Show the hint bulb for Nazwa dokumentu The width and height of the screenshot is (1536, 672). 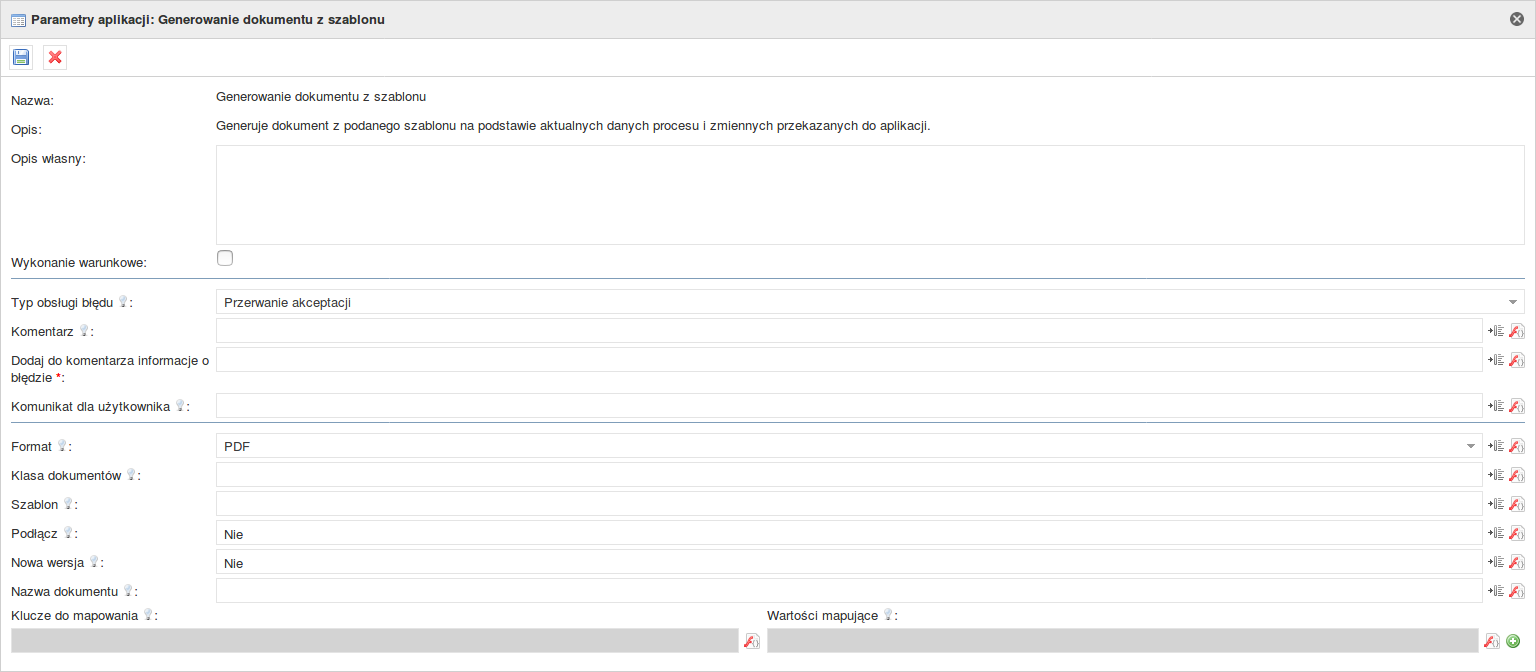pos(128,590)
